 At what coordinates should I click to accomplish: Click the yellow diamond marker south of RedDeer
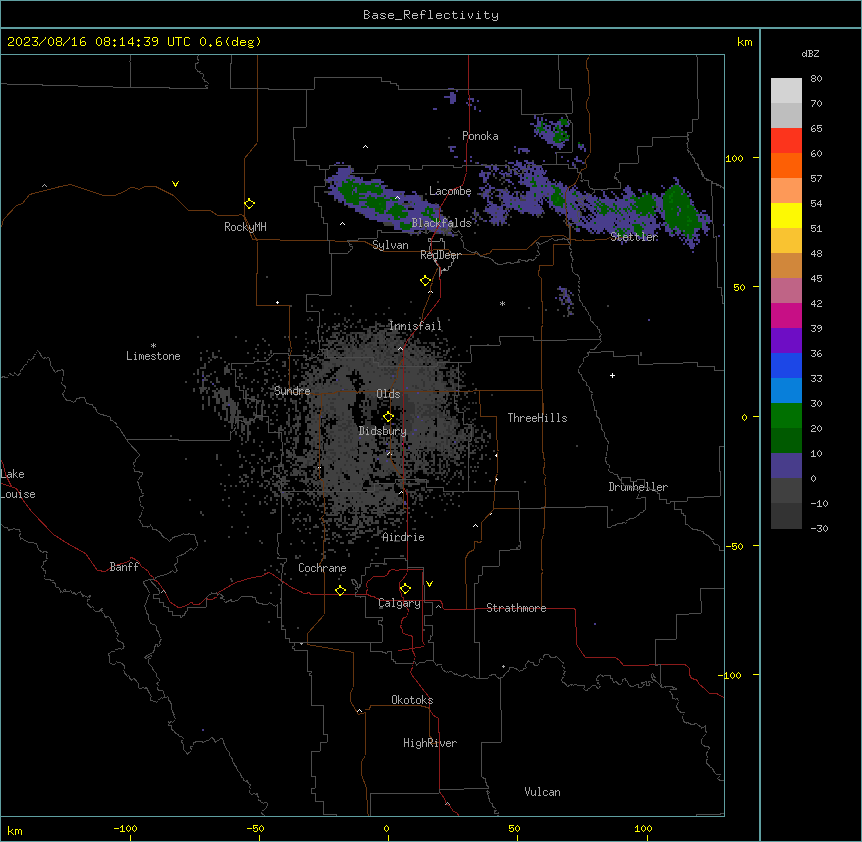(x=425, y=281)
